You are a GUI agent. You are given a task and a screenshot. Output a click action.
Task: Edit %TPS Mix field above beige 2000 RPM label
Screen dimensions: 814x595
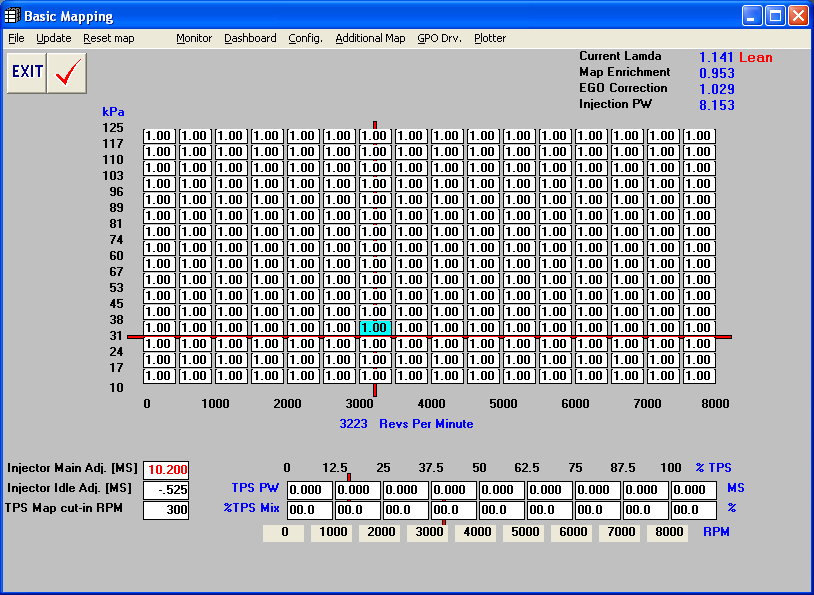406,510
